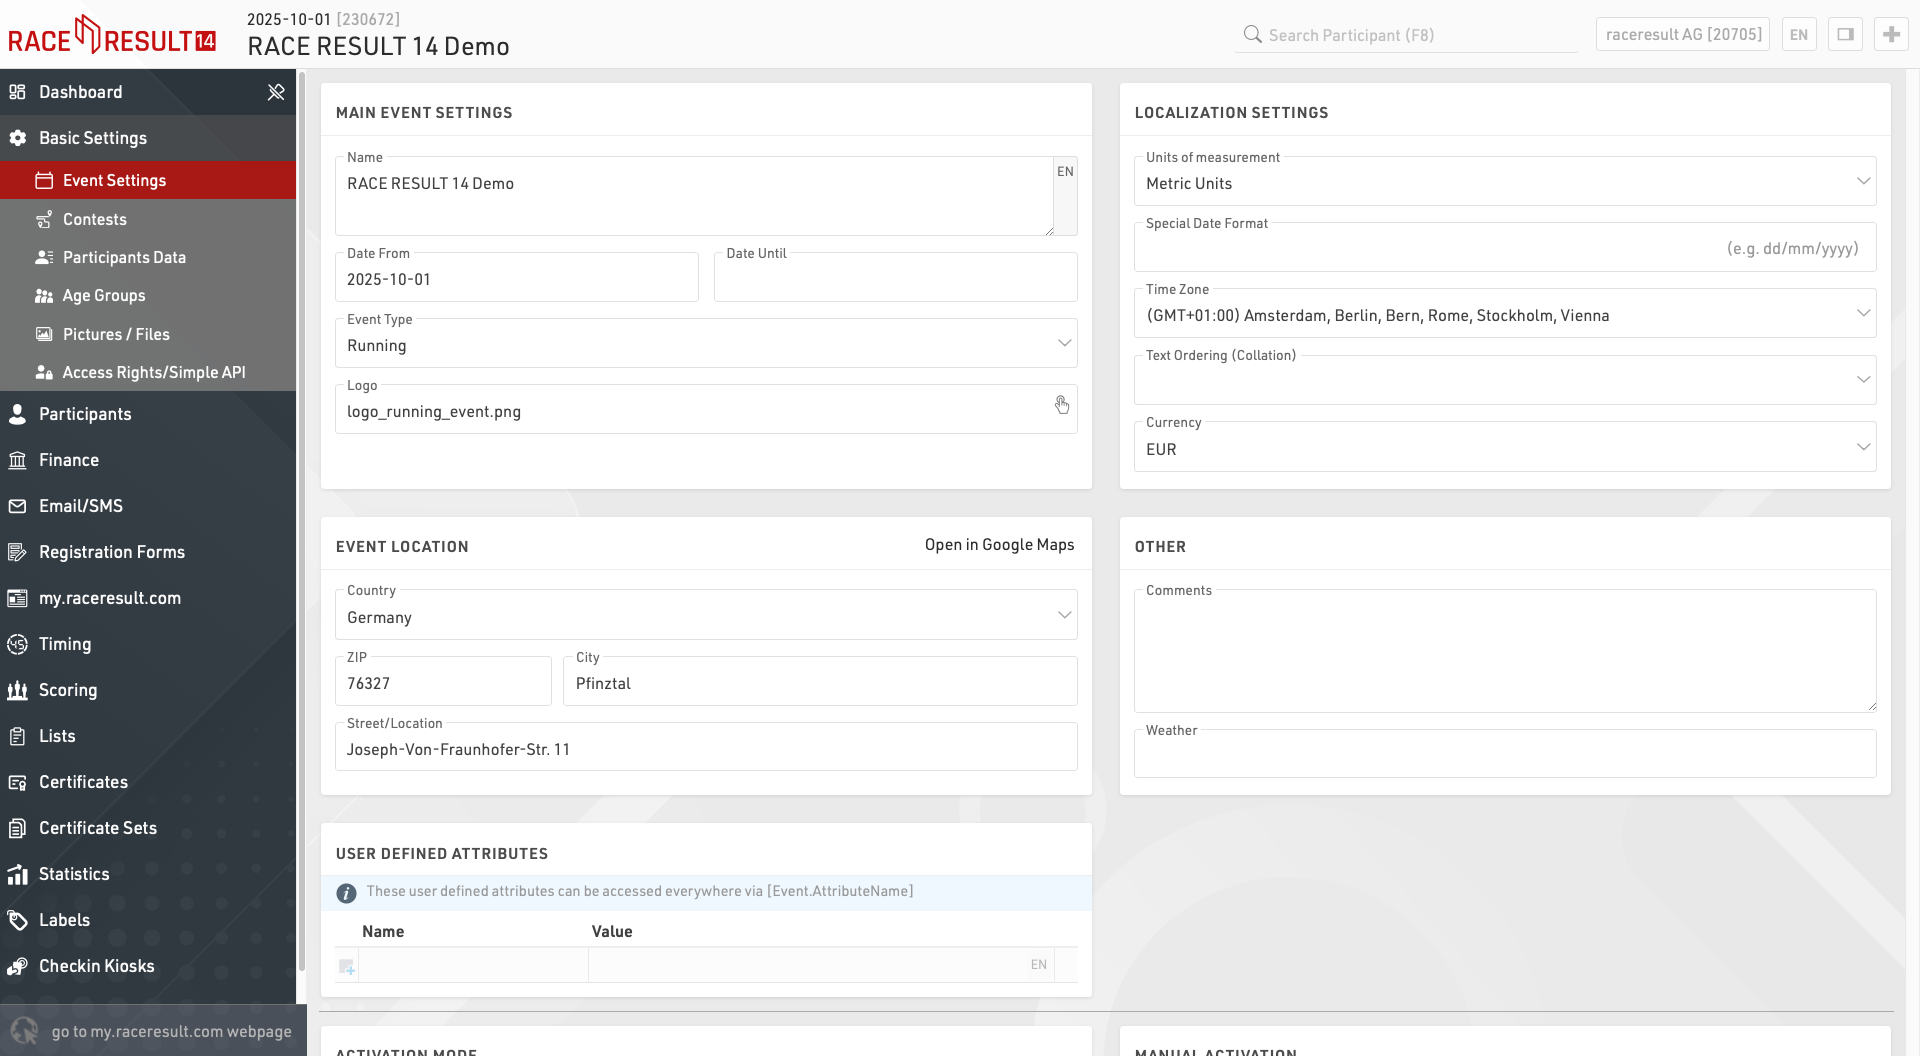Click the sidebar vertical scrollbar

pyautogui.click(x=301, y=520)
